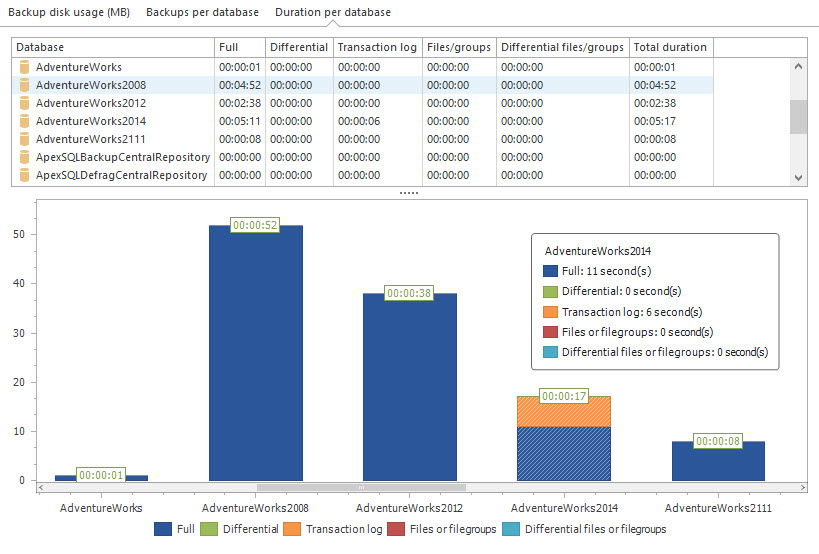Click the AdventureWorks2012 database icon
This screenshot has width=819, height=554.
click(24, 103)
